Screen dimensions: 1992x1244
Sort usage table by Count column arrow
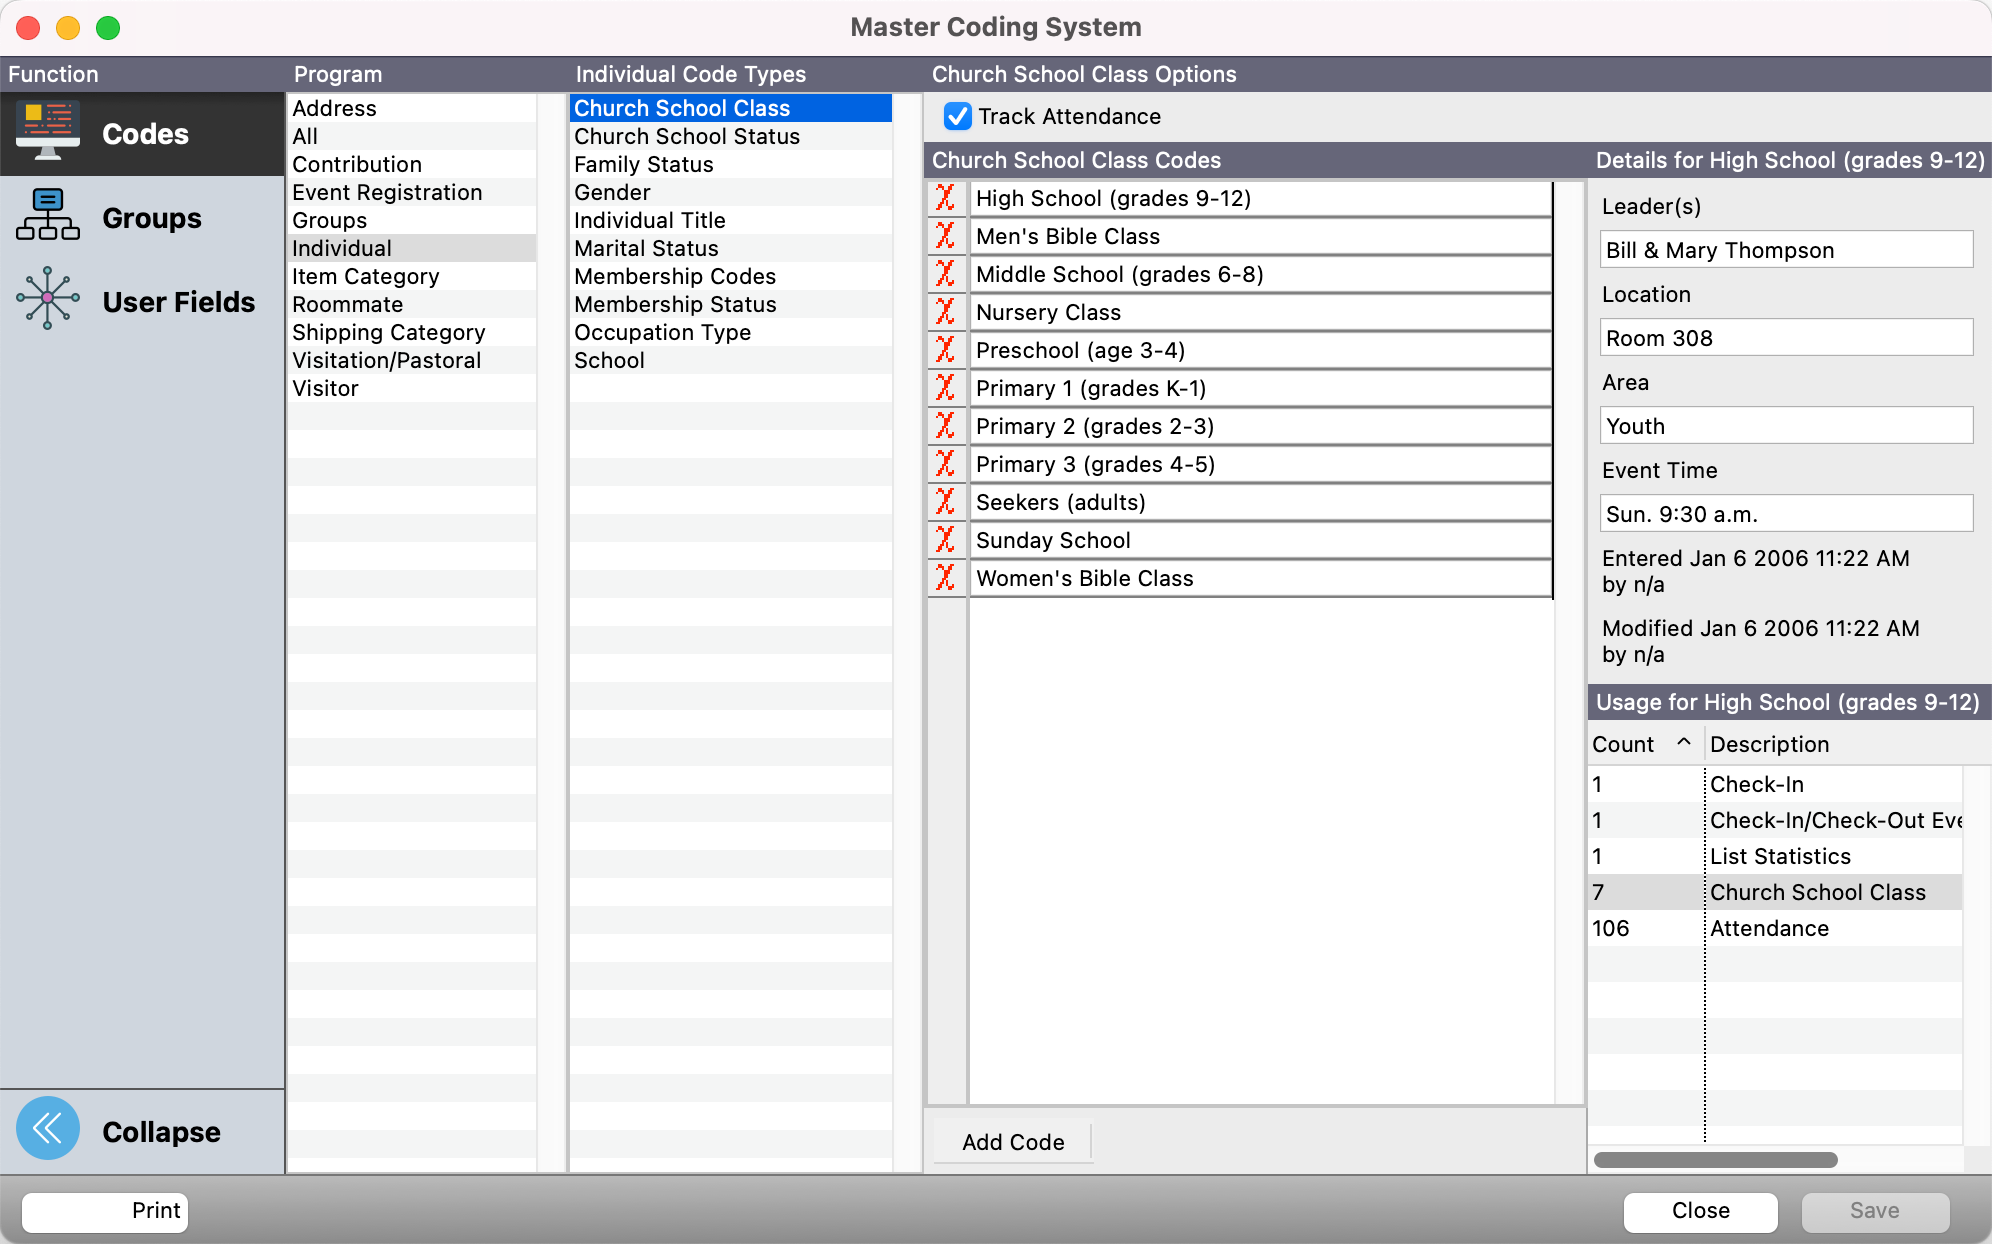click(x=1684, y=743)
